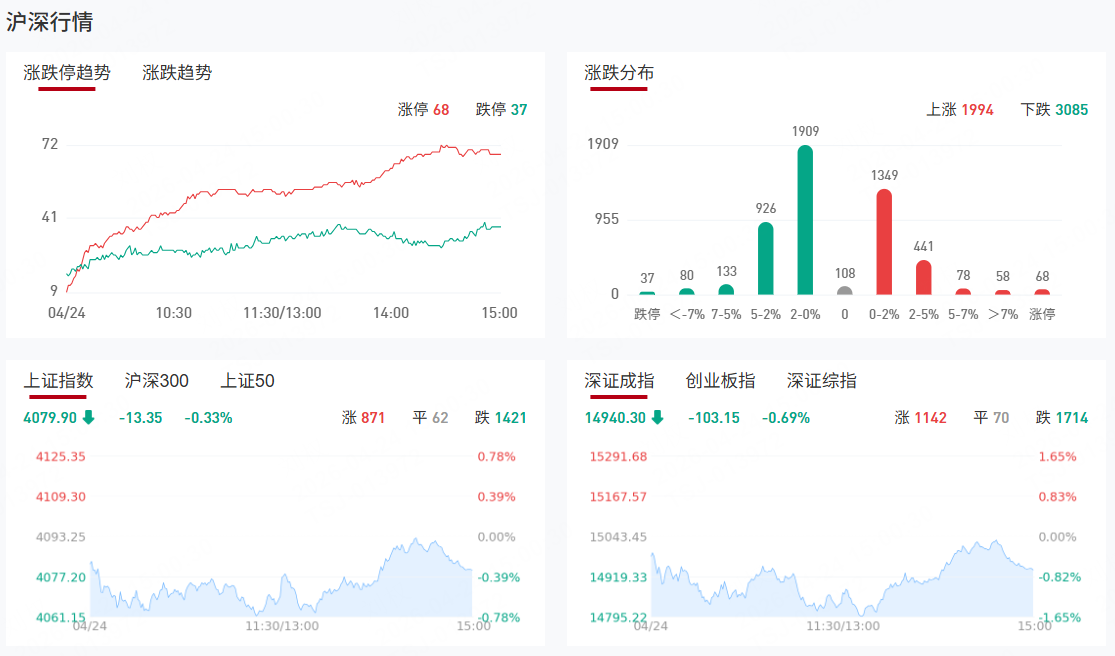Click the 涨停 68 legend label
This screenshot has width=1115, height=656.
pos(423,110)
